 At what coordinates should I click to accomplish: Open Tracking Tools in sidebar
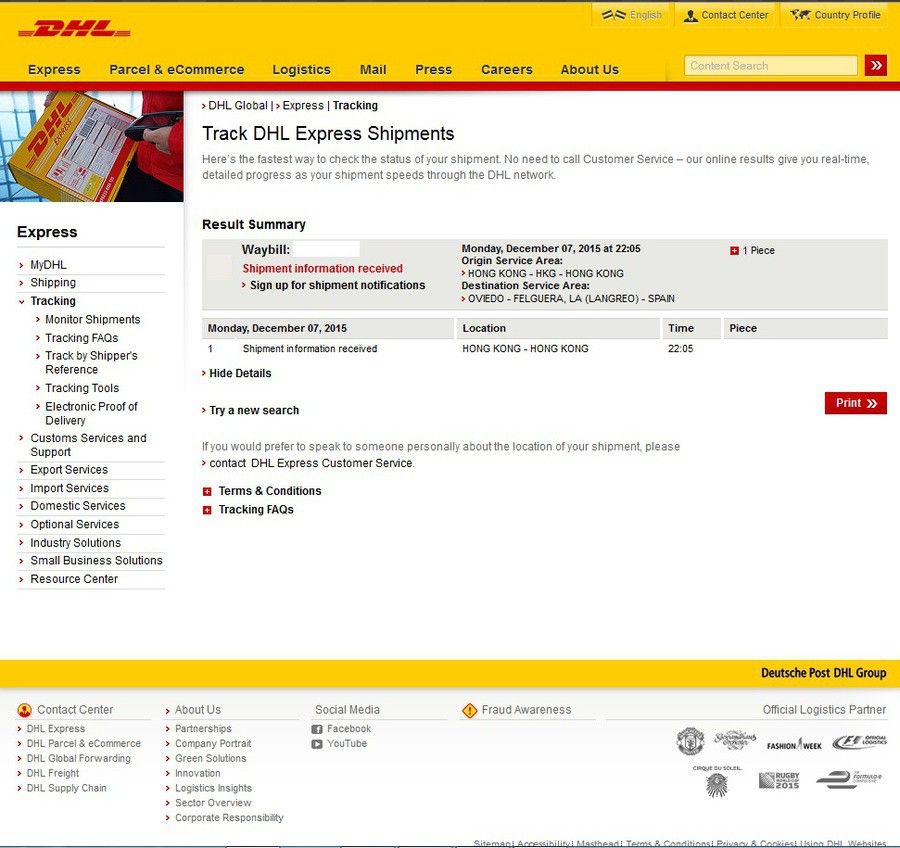click(82, 388)
